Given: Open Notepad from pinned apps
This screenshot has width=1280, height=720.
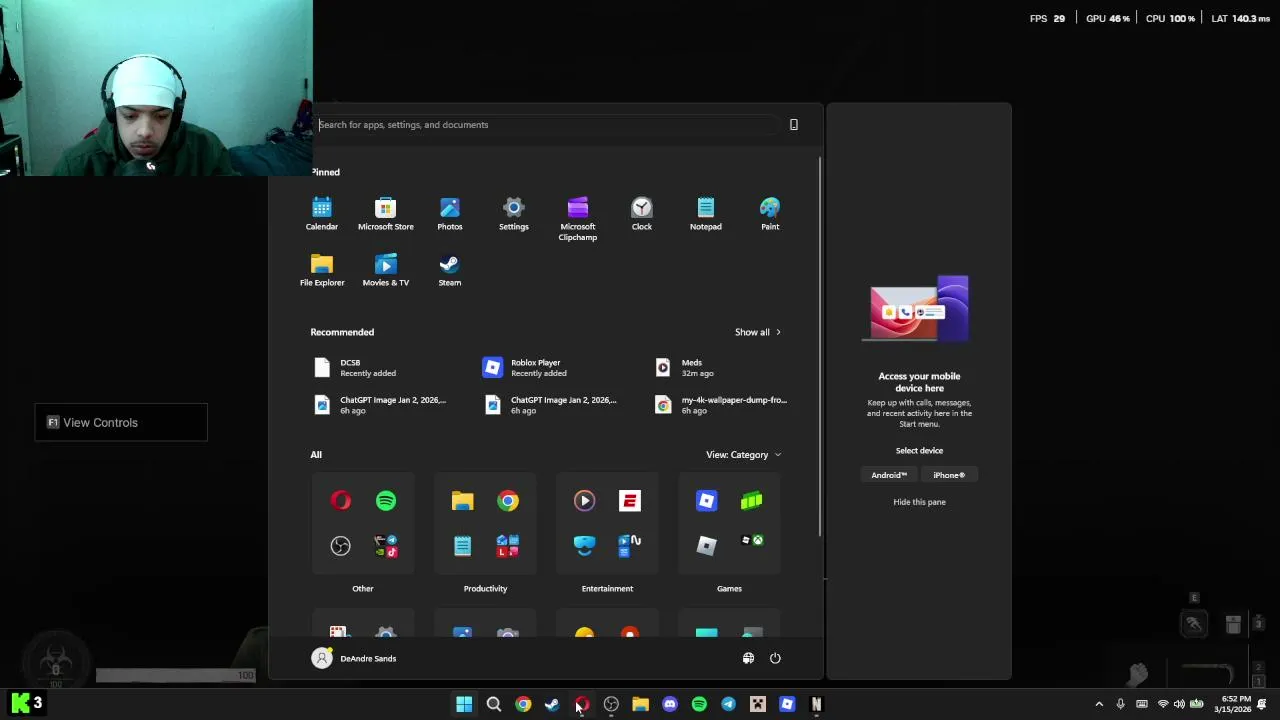Looking at the screenshot, I should click(705, 213).
